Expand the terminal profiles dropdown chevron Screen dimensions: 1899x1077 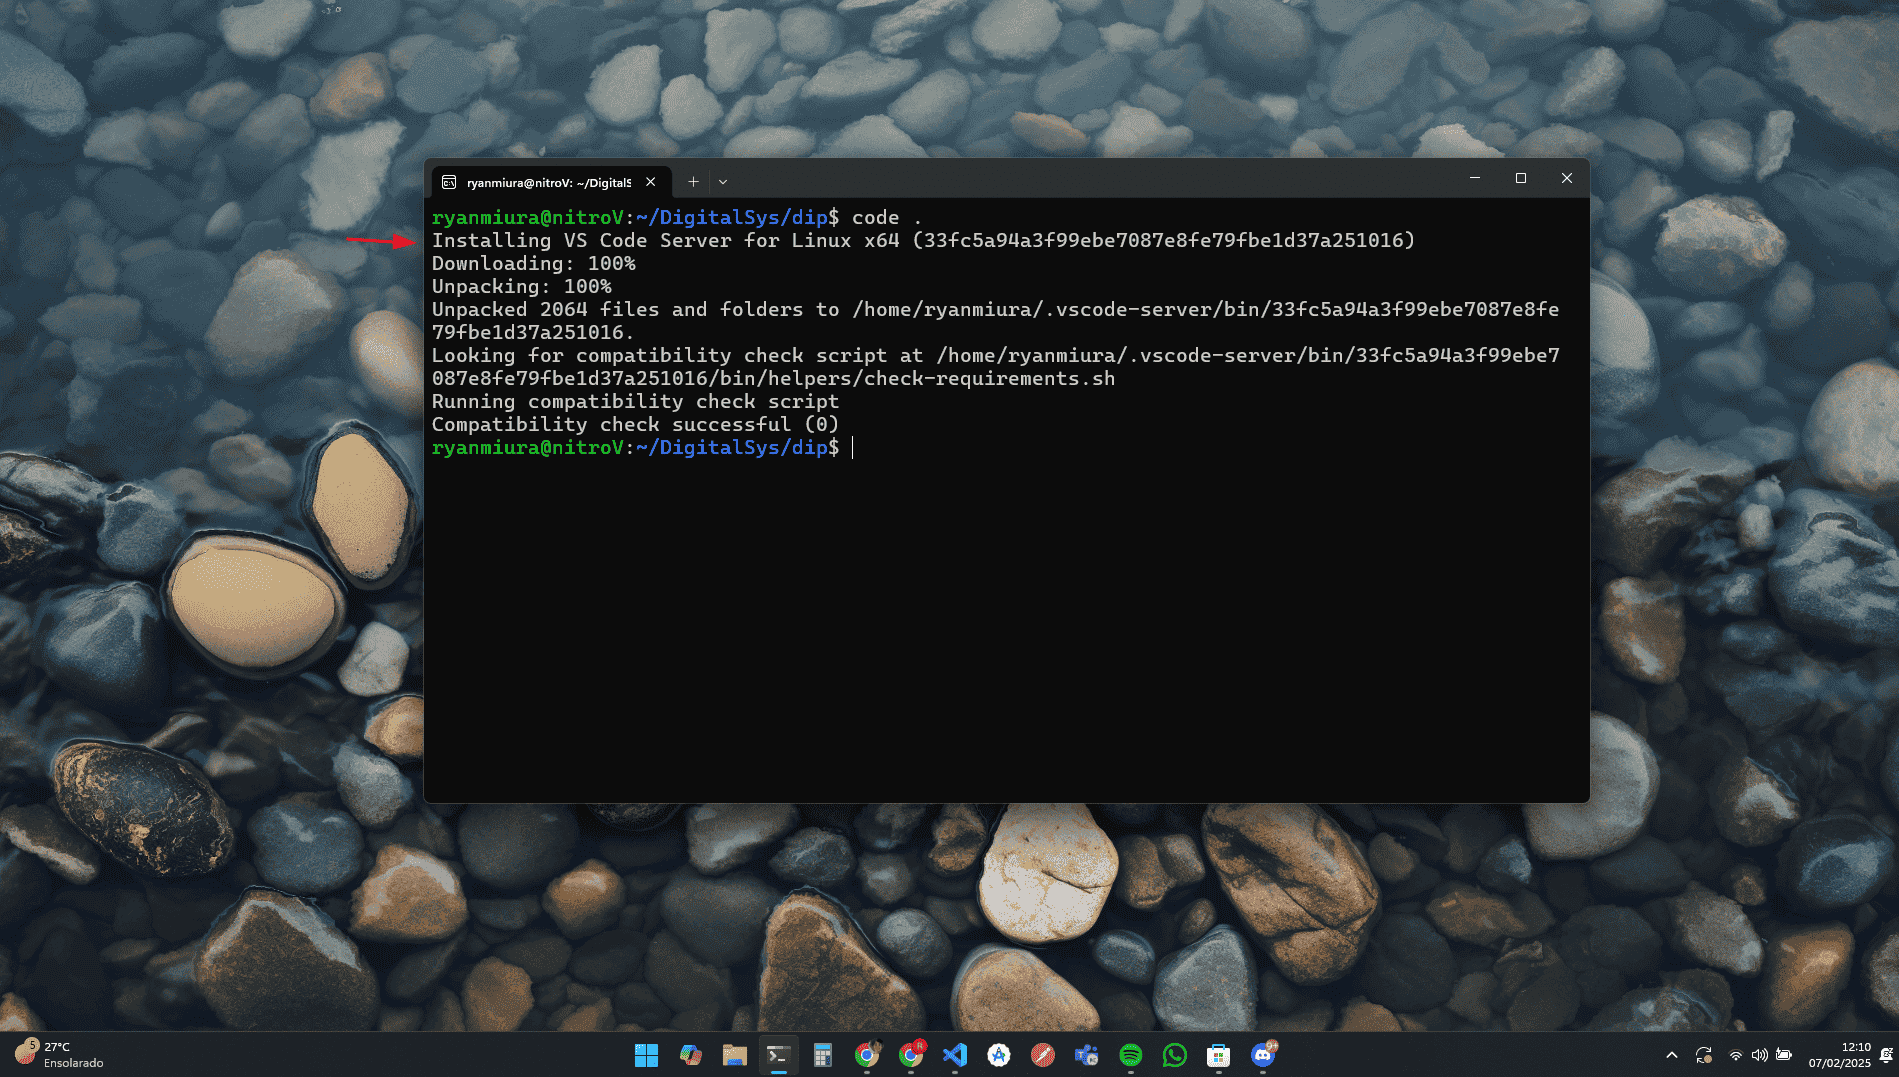click(x=723, y=182)
